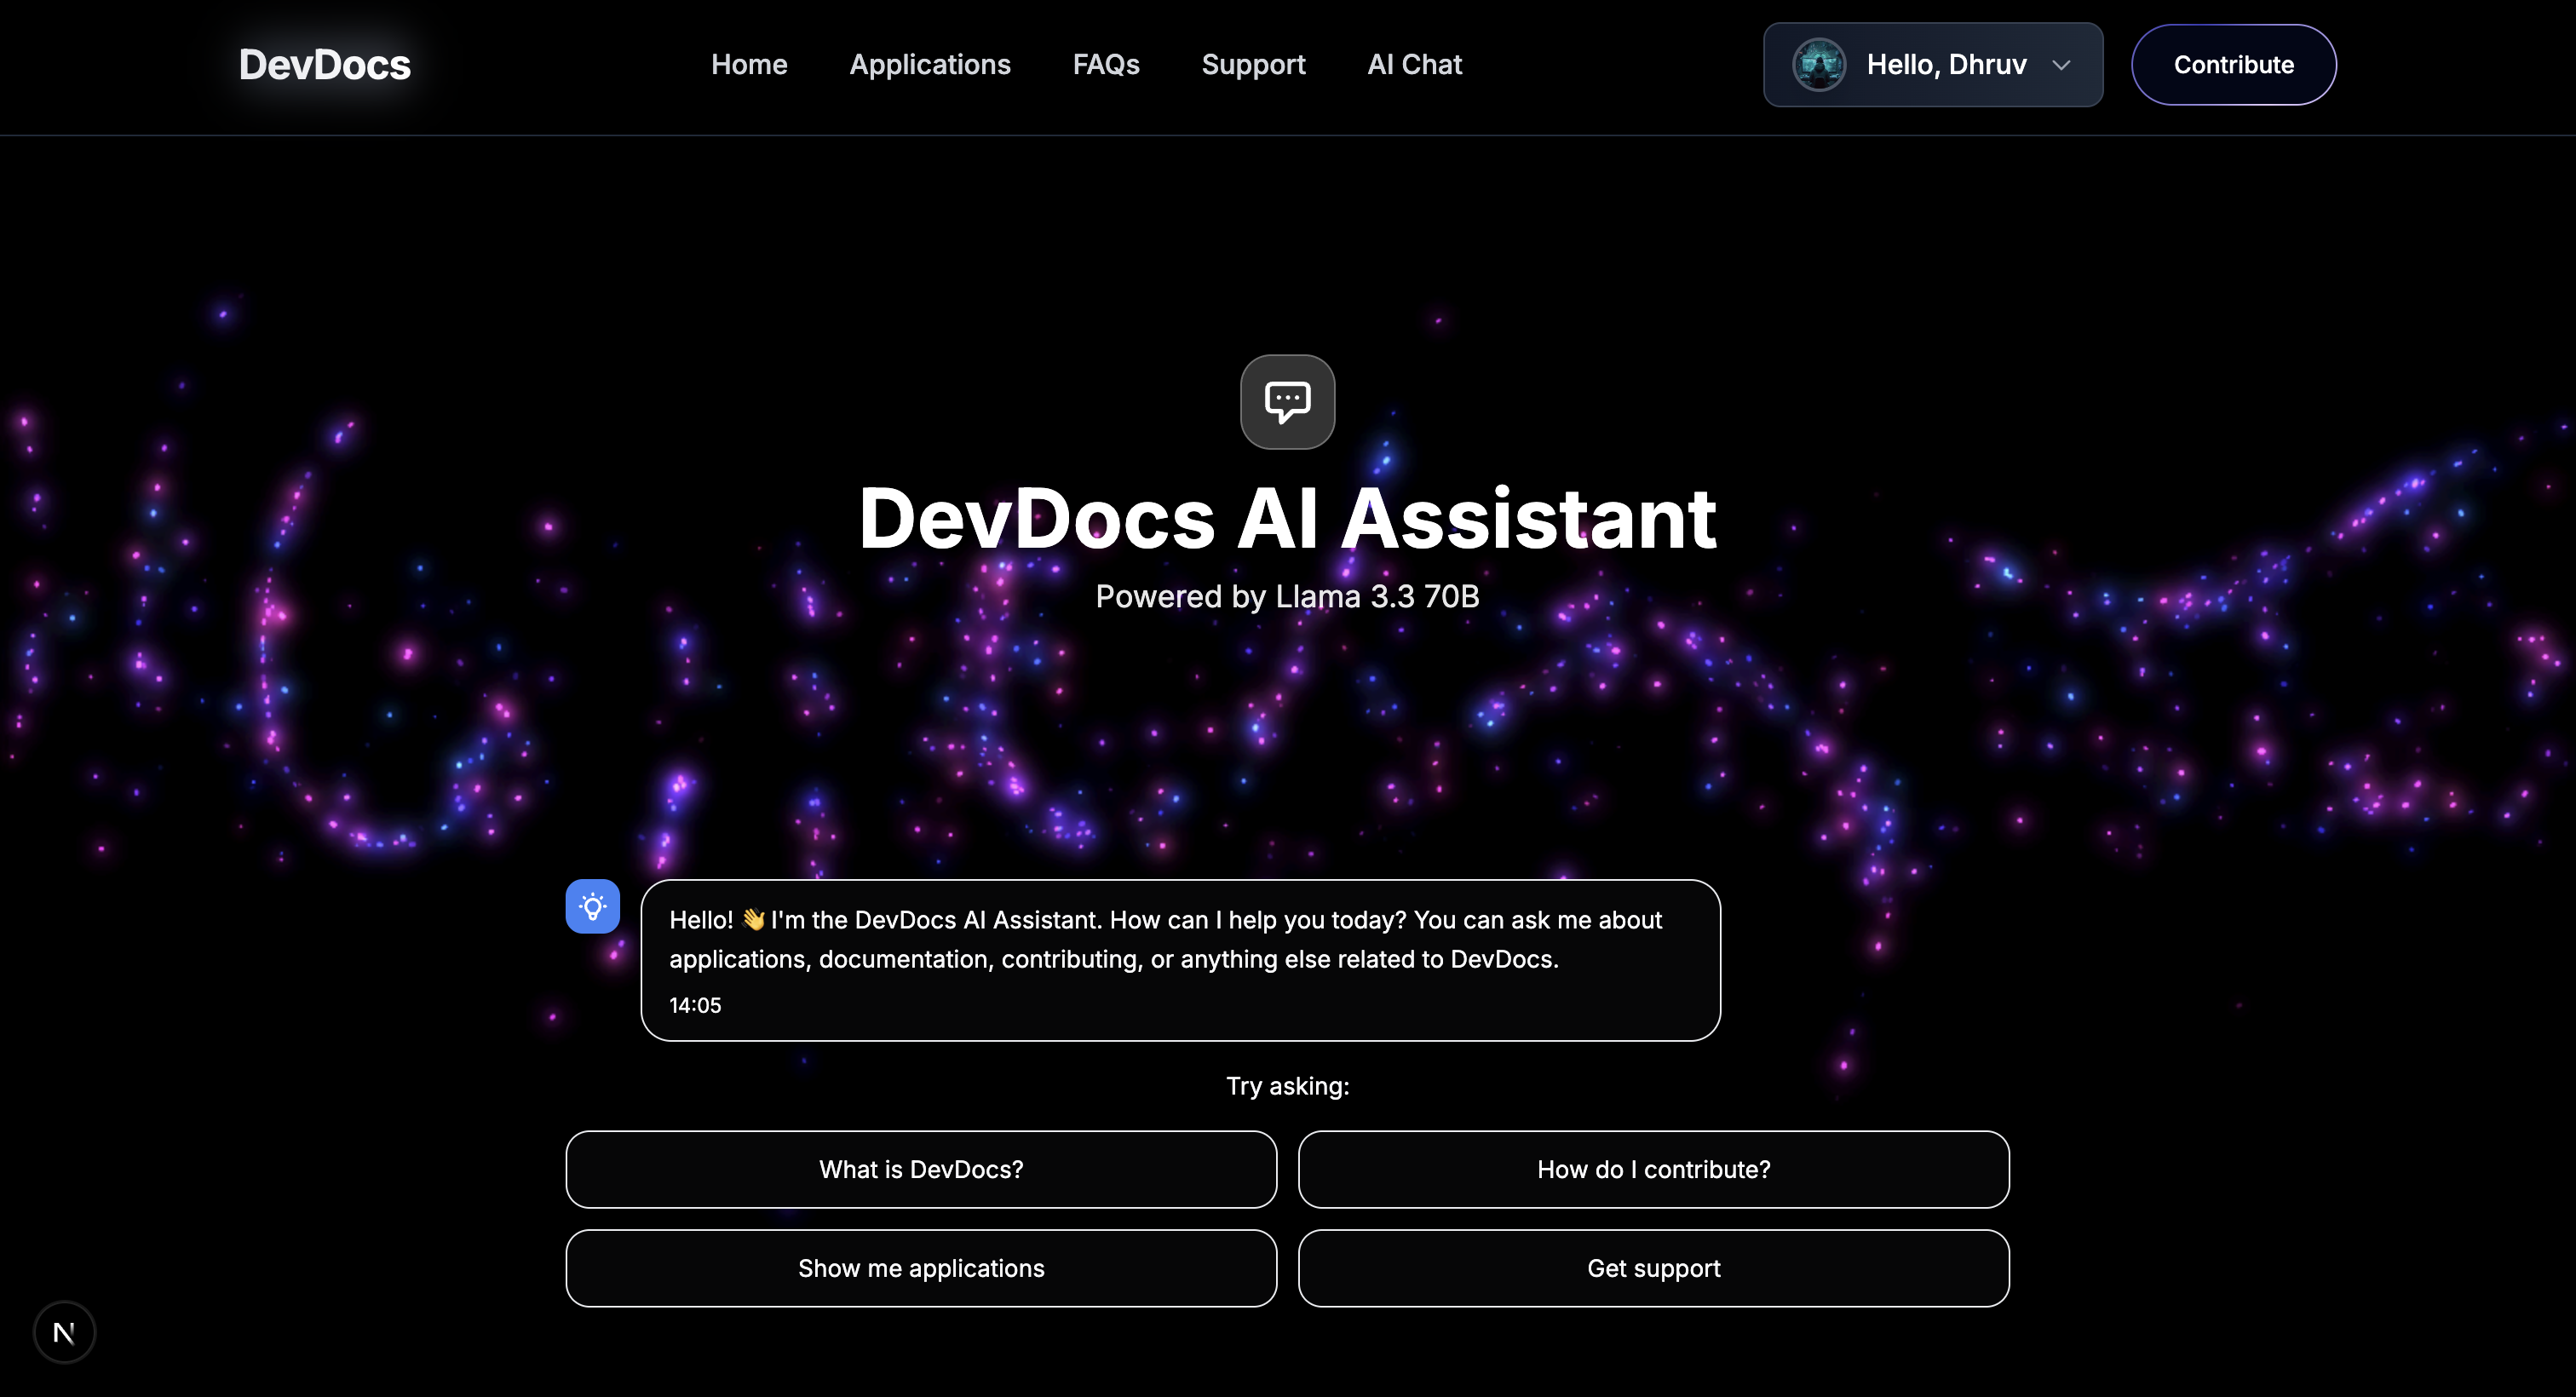
Task: Click the 'Get support' suggestion
Action: pos(1653,1268)
